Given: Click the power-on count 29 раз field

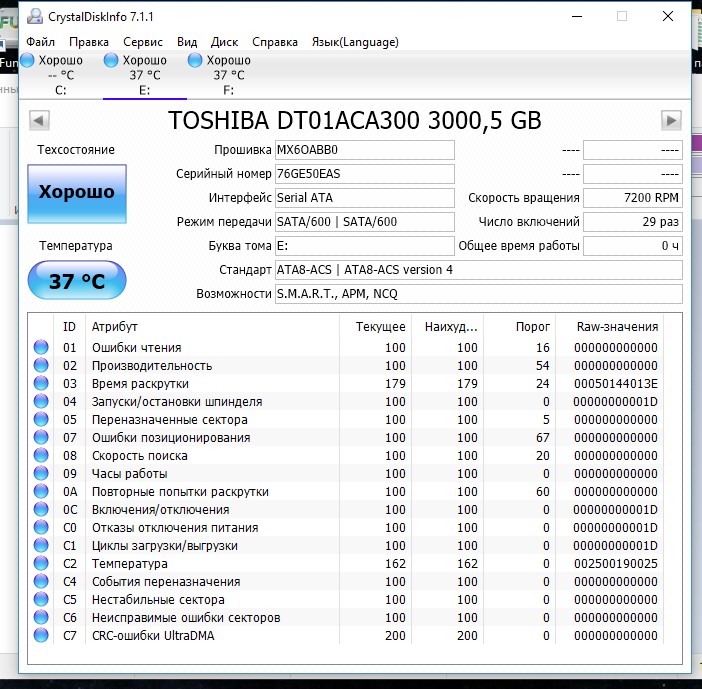Looking at the screenshot, I should point(633,222).
